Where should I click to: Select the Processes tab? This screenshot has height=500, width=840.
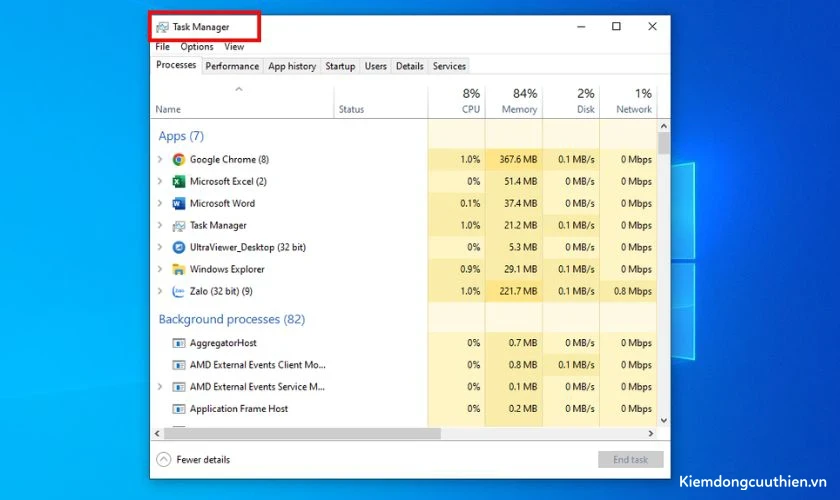pyautogui.click(x=176, y=65)
